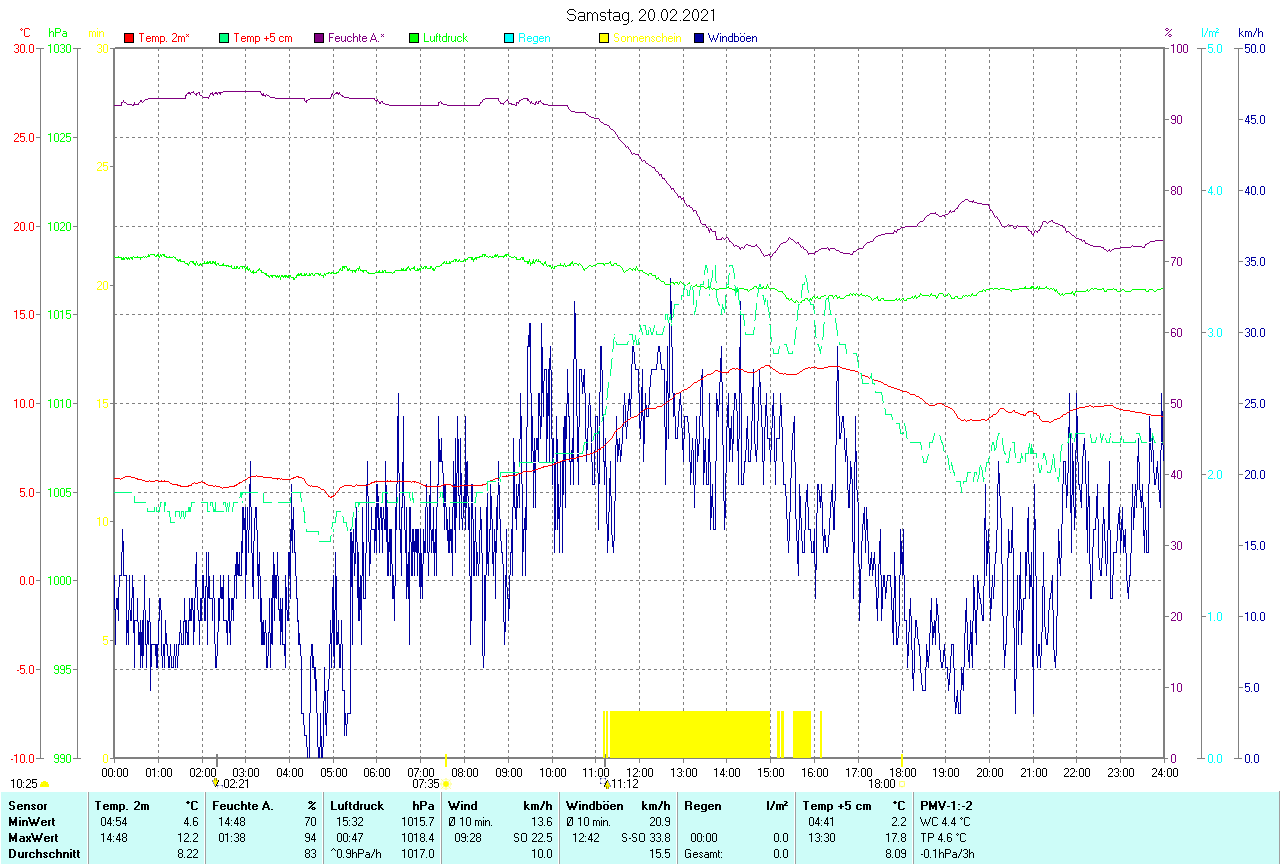The height and width of the screenshot is (864, 1280).
Task: Click the cyan l/m² axis unit label
Action: [x=1210, y=33]
